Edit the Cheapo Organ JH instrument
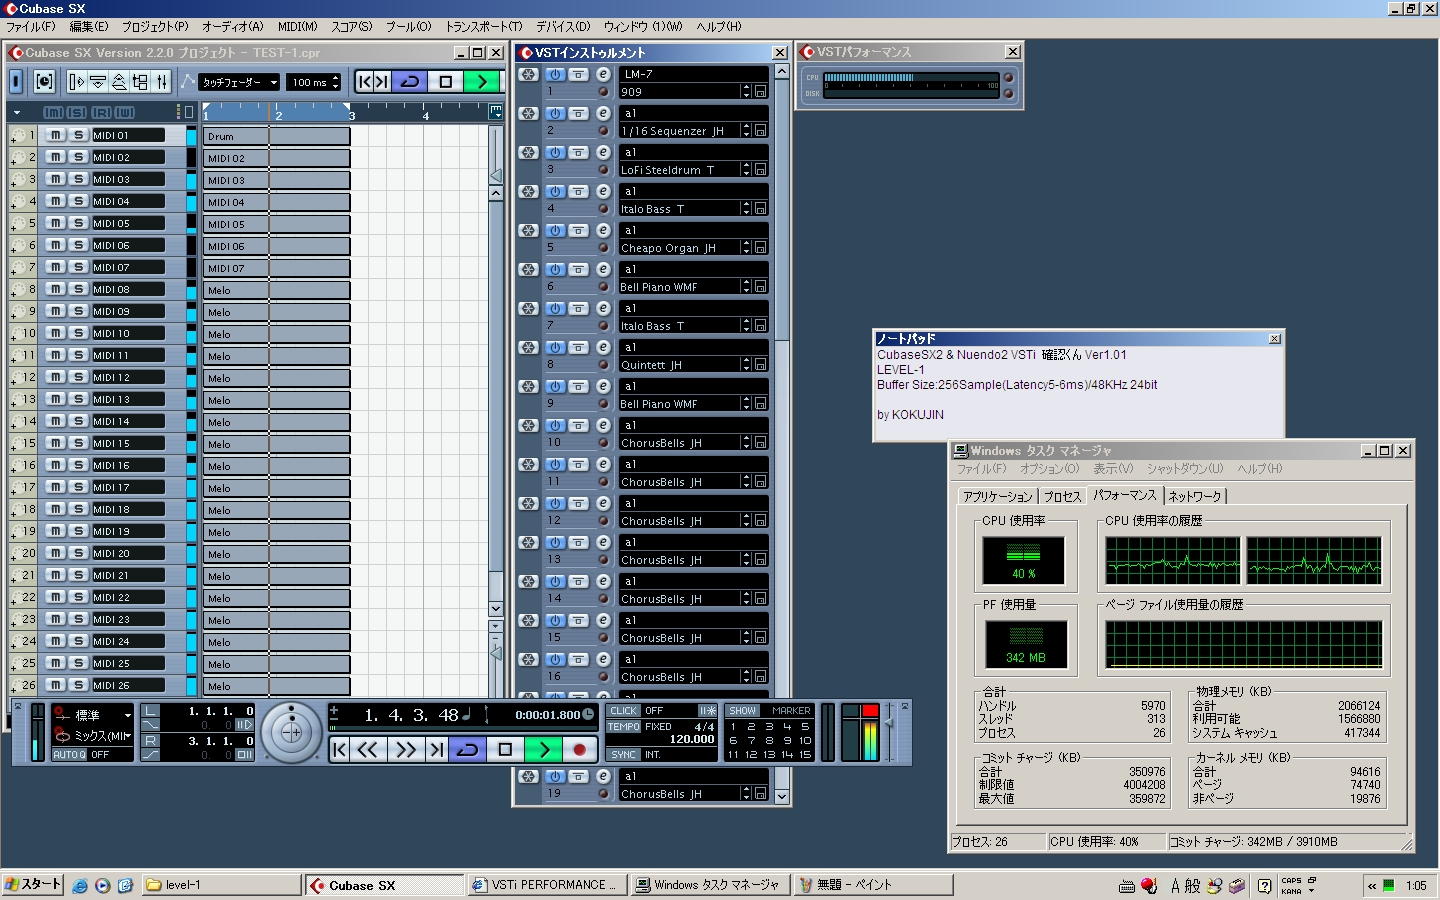Screen dimensions: 1440x900 [603, 230]
